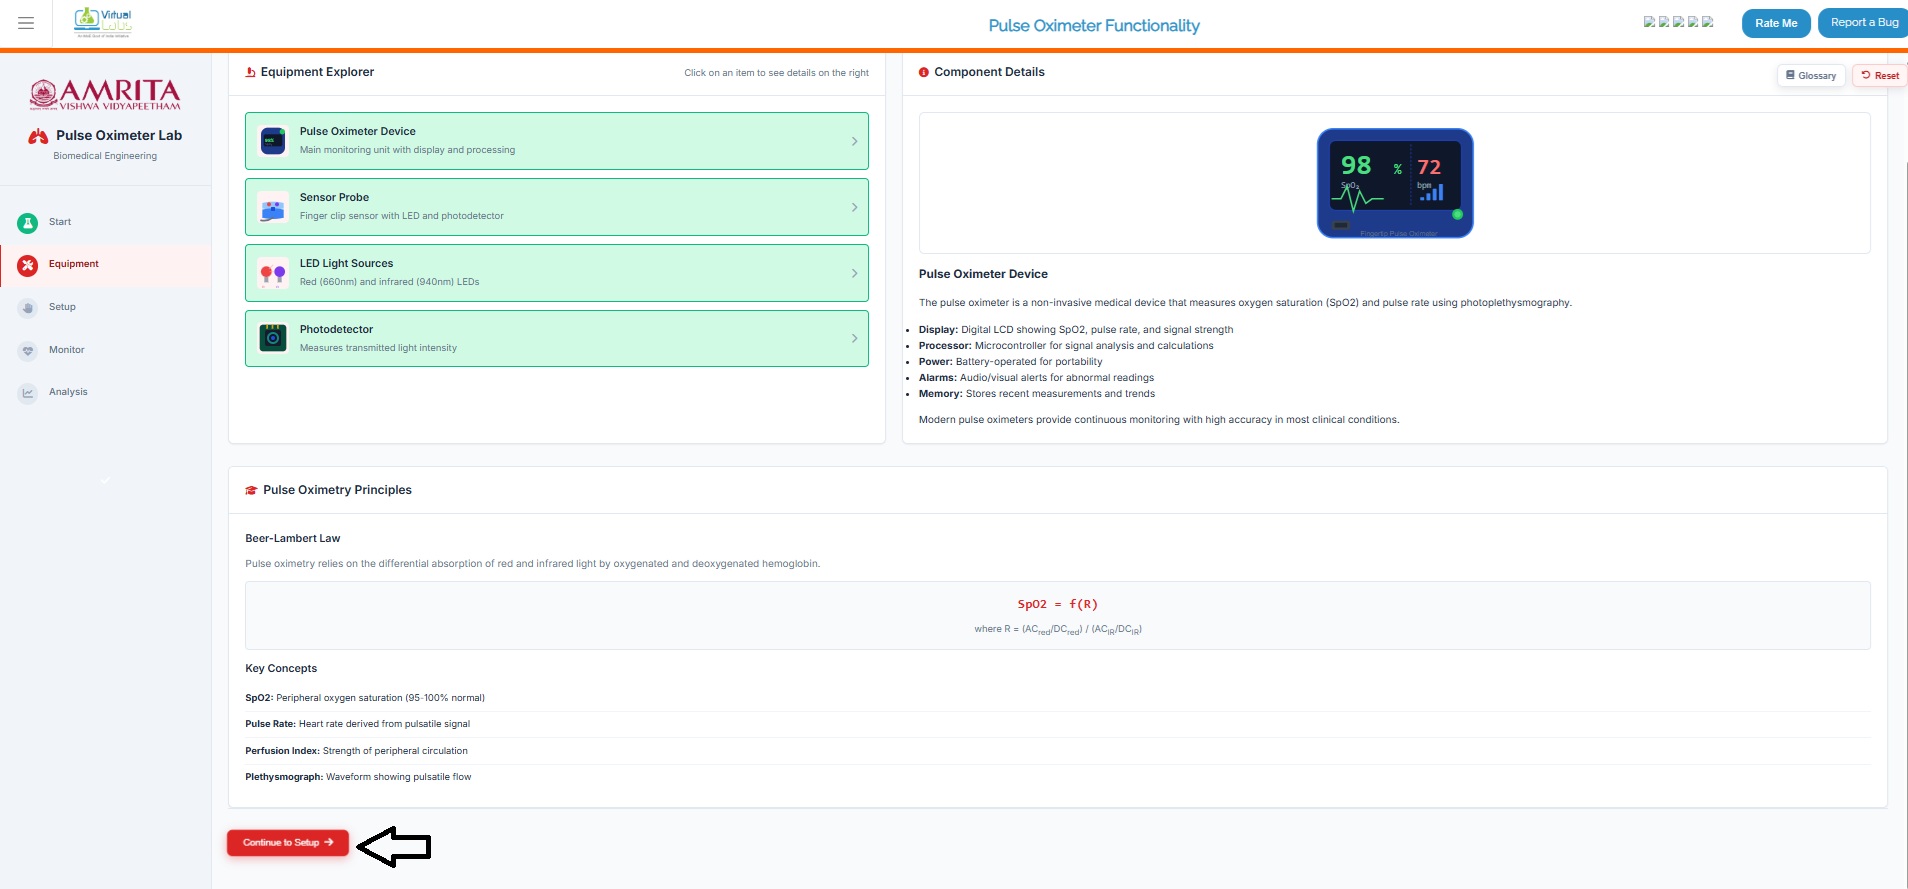Click the pulse oximeter device image
The width and height of the screenshot is (1908, 889).
point(1394,183)
